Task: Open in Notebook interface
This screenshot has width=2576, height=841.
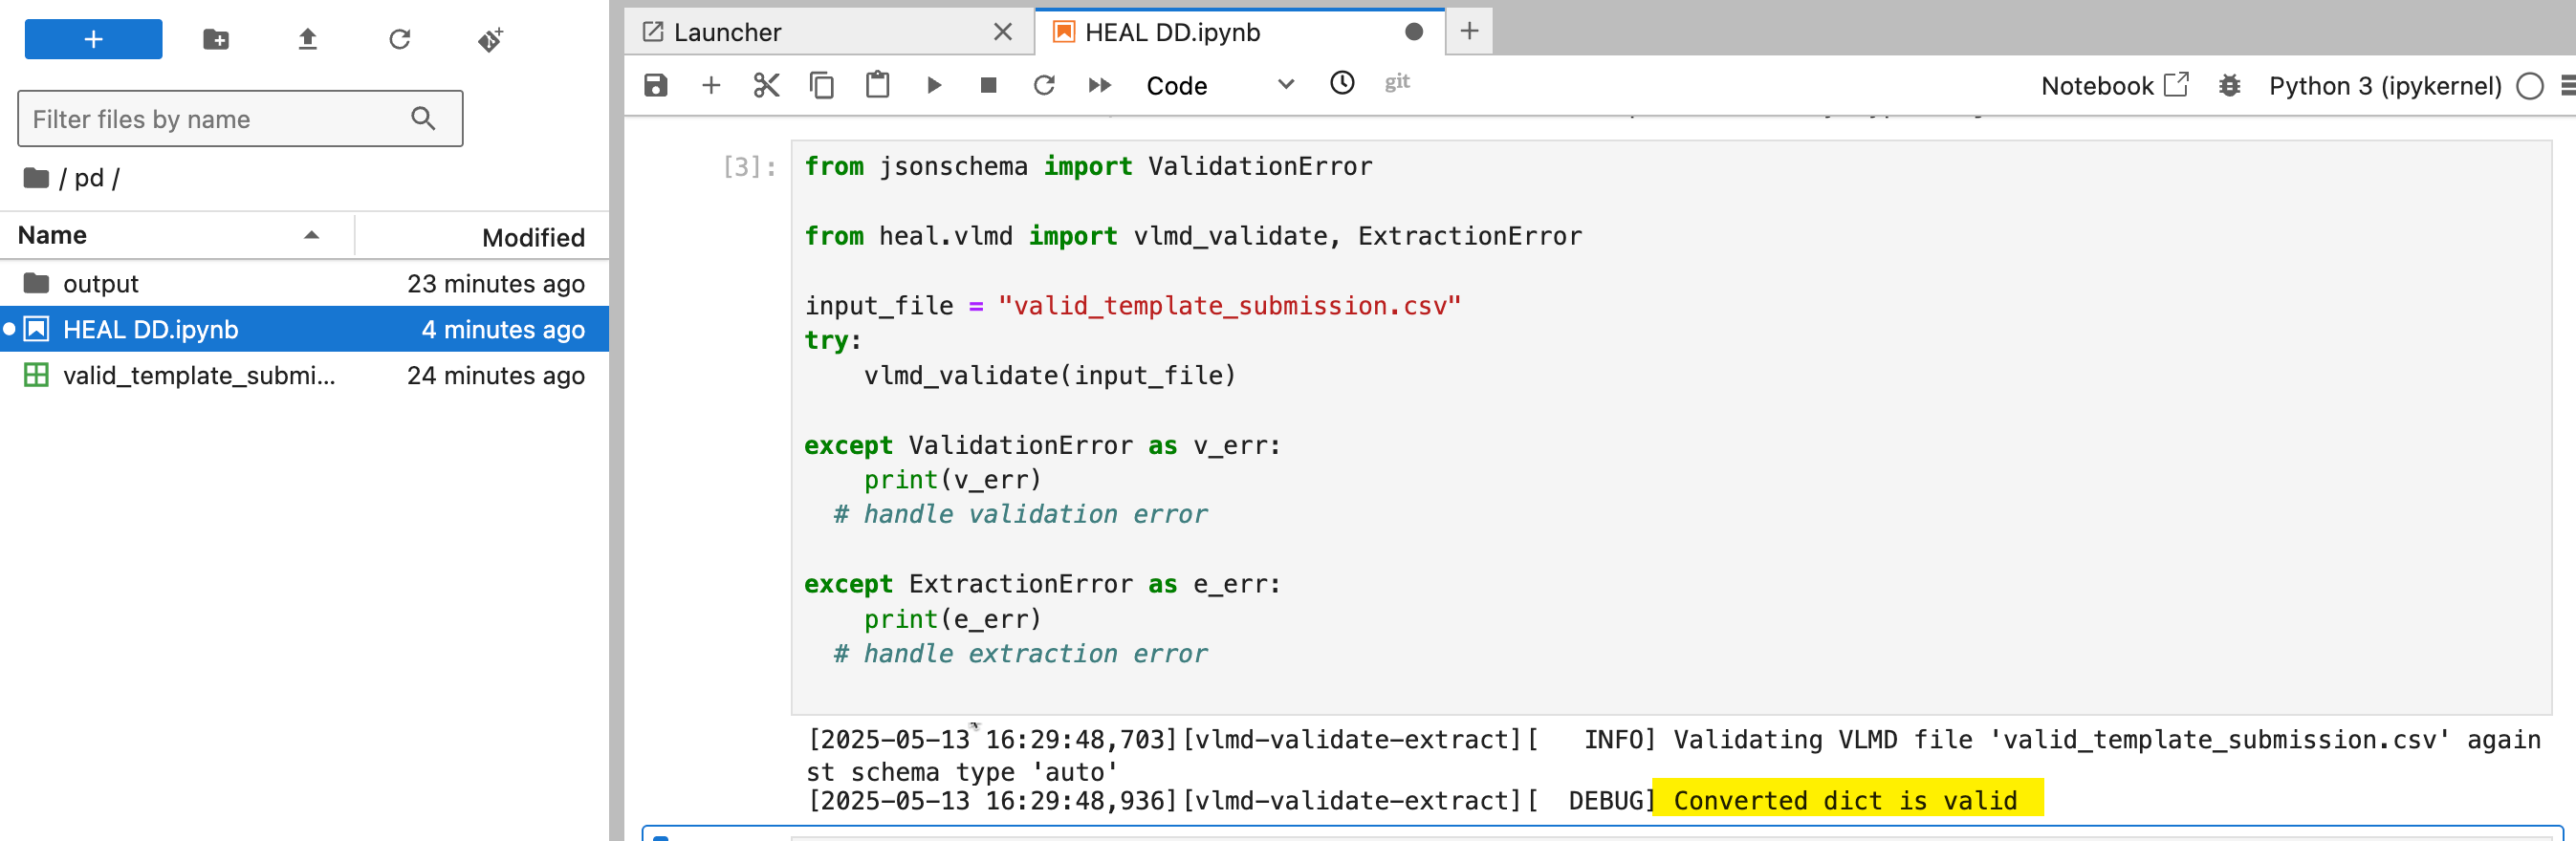Action: pos(2114,85)
